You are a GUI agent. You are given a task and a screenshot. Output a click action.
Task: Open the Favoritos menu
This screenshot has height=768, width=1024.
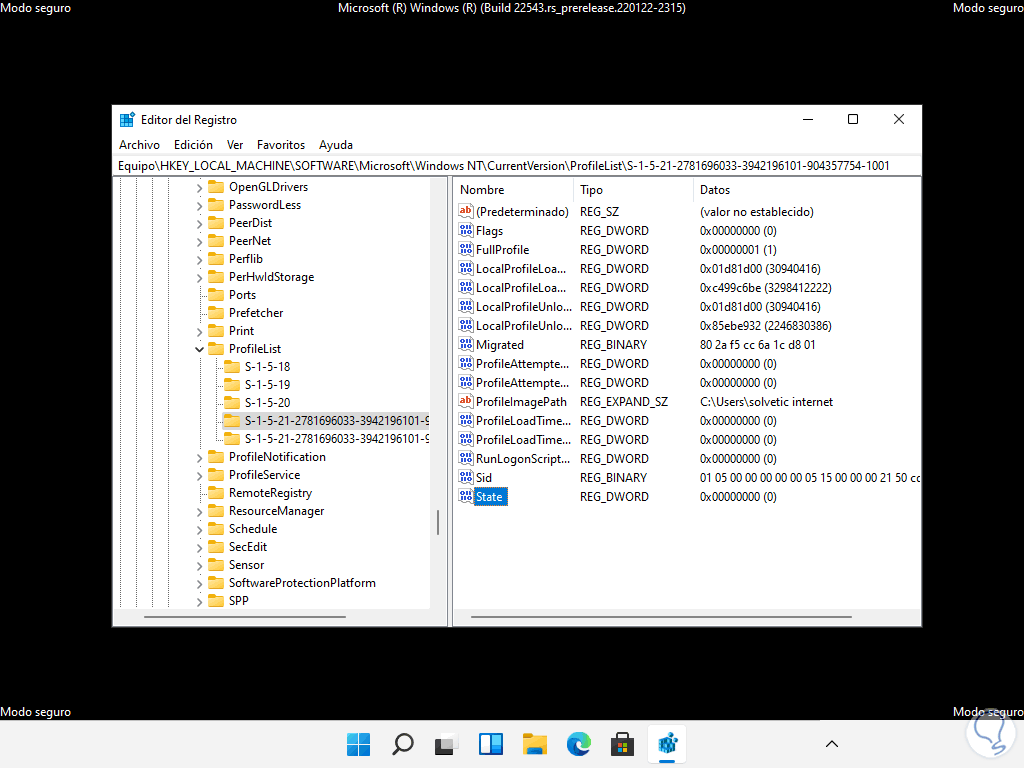(281, 145)
